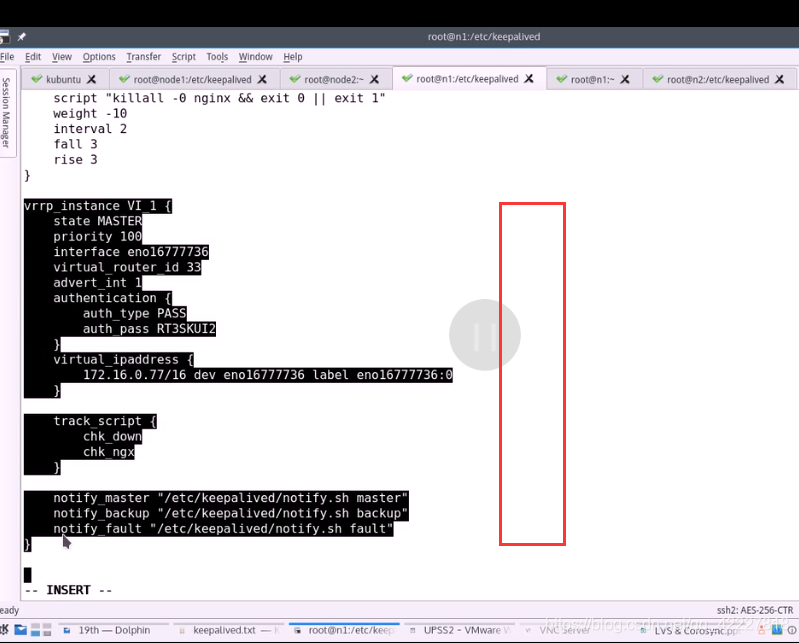Open the keepalived.txt taskbar window
The width and height of the screenshot is (799, 643).
(229, 630)
